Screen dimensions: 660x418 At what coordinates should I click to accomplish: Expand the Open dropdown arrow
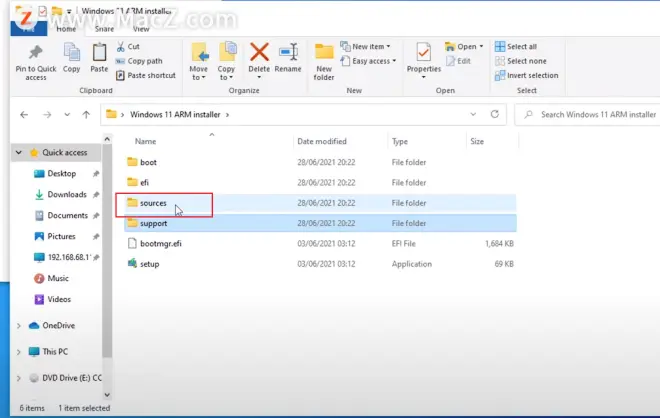pyautogui.click(x=481, y=46)
